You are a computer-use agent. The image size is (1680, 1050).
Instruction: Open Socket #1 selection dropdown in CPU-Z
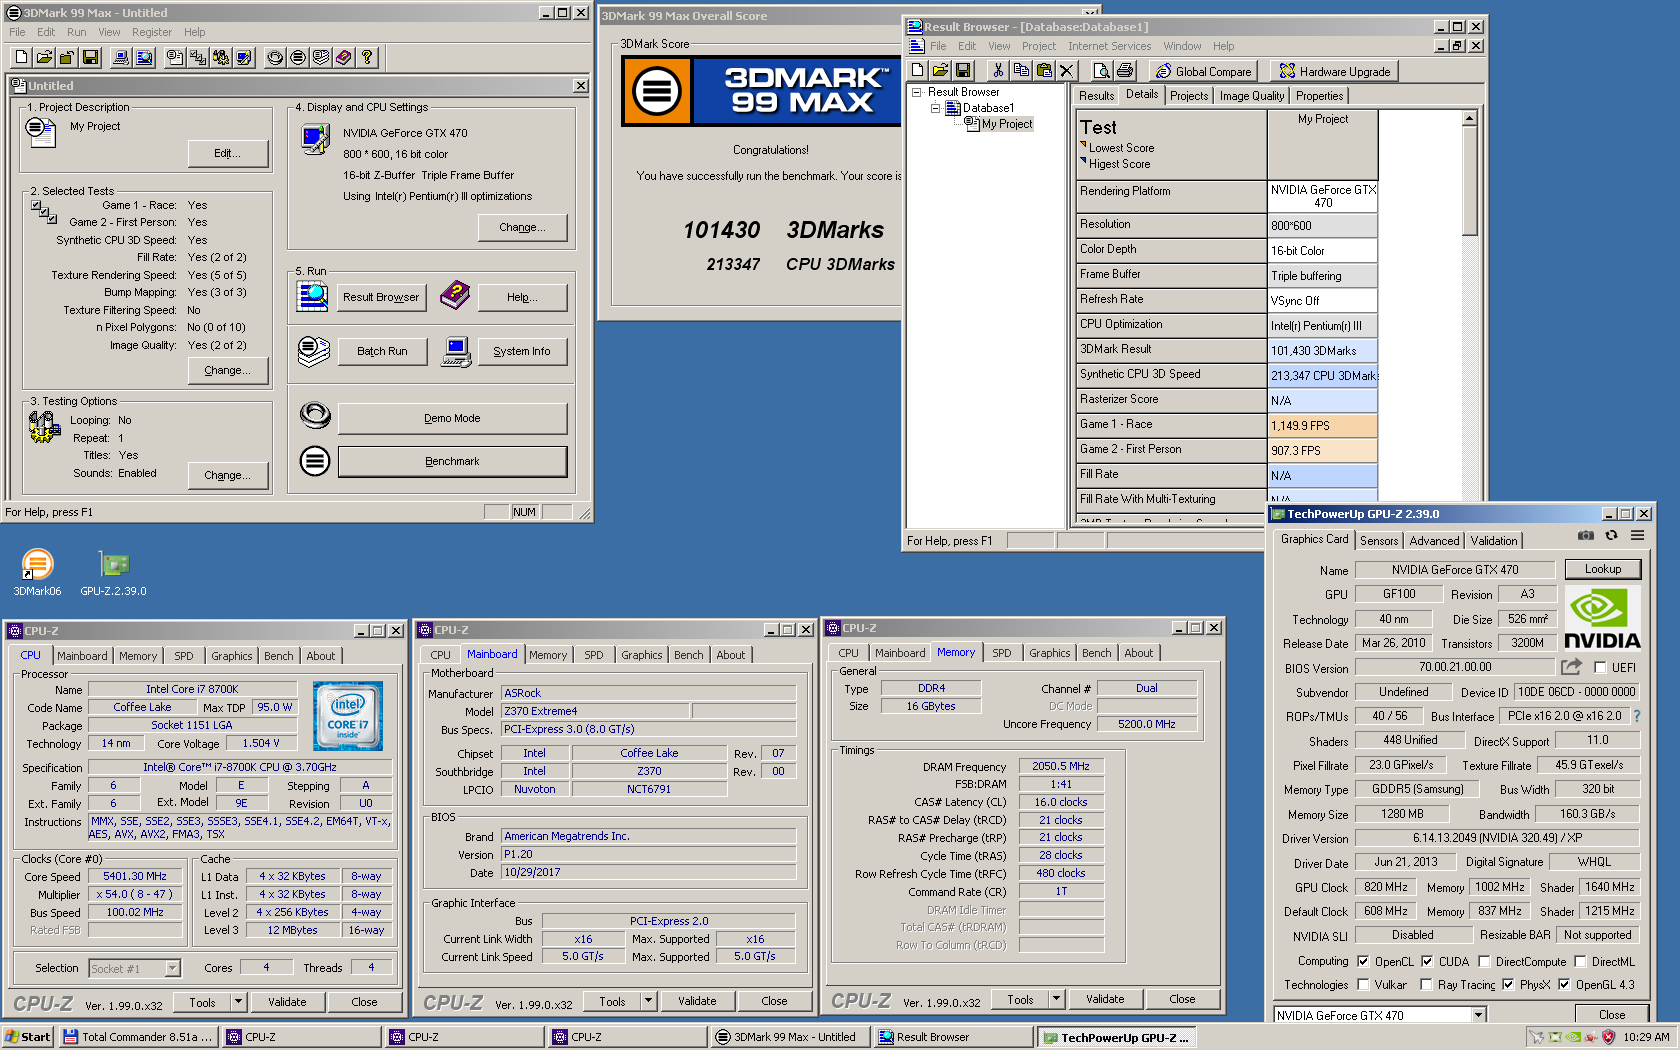[172, 968]
